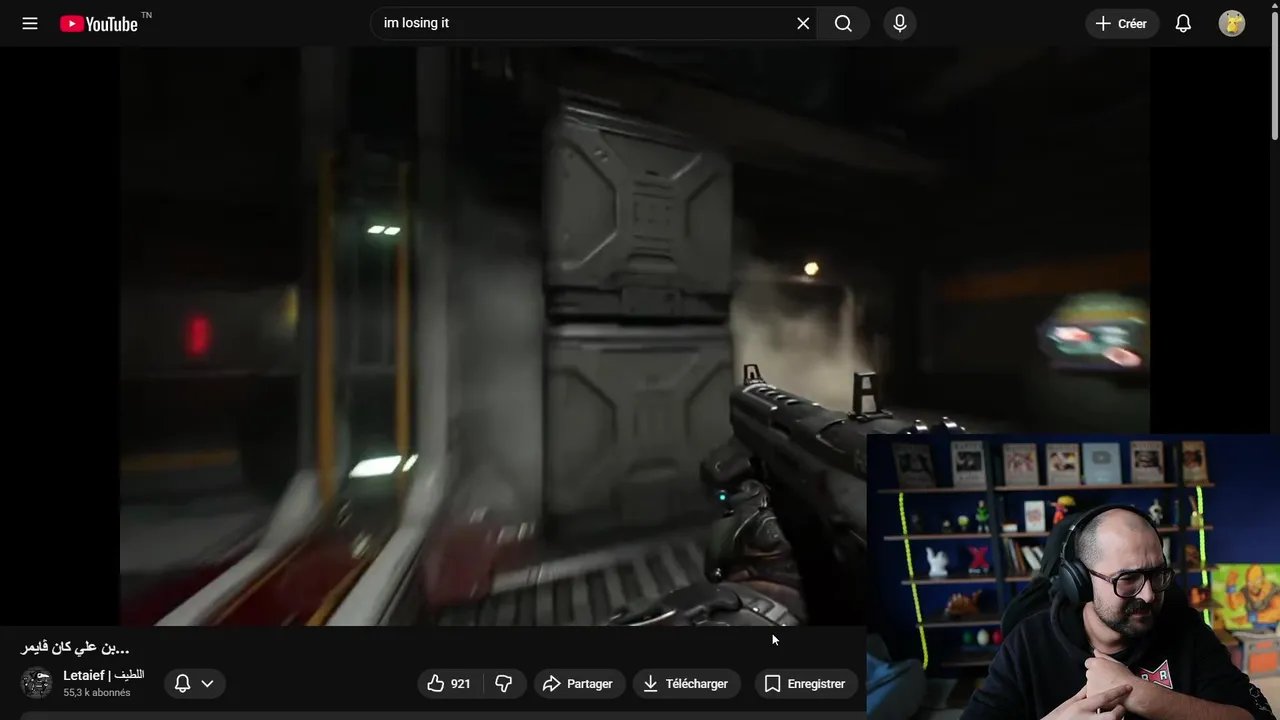Clear the search query with the X
The width and height of the screenshot is (1280, 720).
[x=803, y=23]
